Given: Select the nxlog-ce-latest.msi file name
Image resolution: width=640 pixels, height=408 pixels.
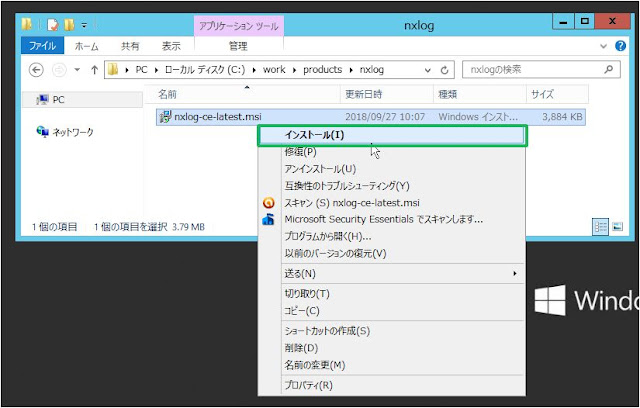Looking at the screenshot, I should [x=218, y=117].
